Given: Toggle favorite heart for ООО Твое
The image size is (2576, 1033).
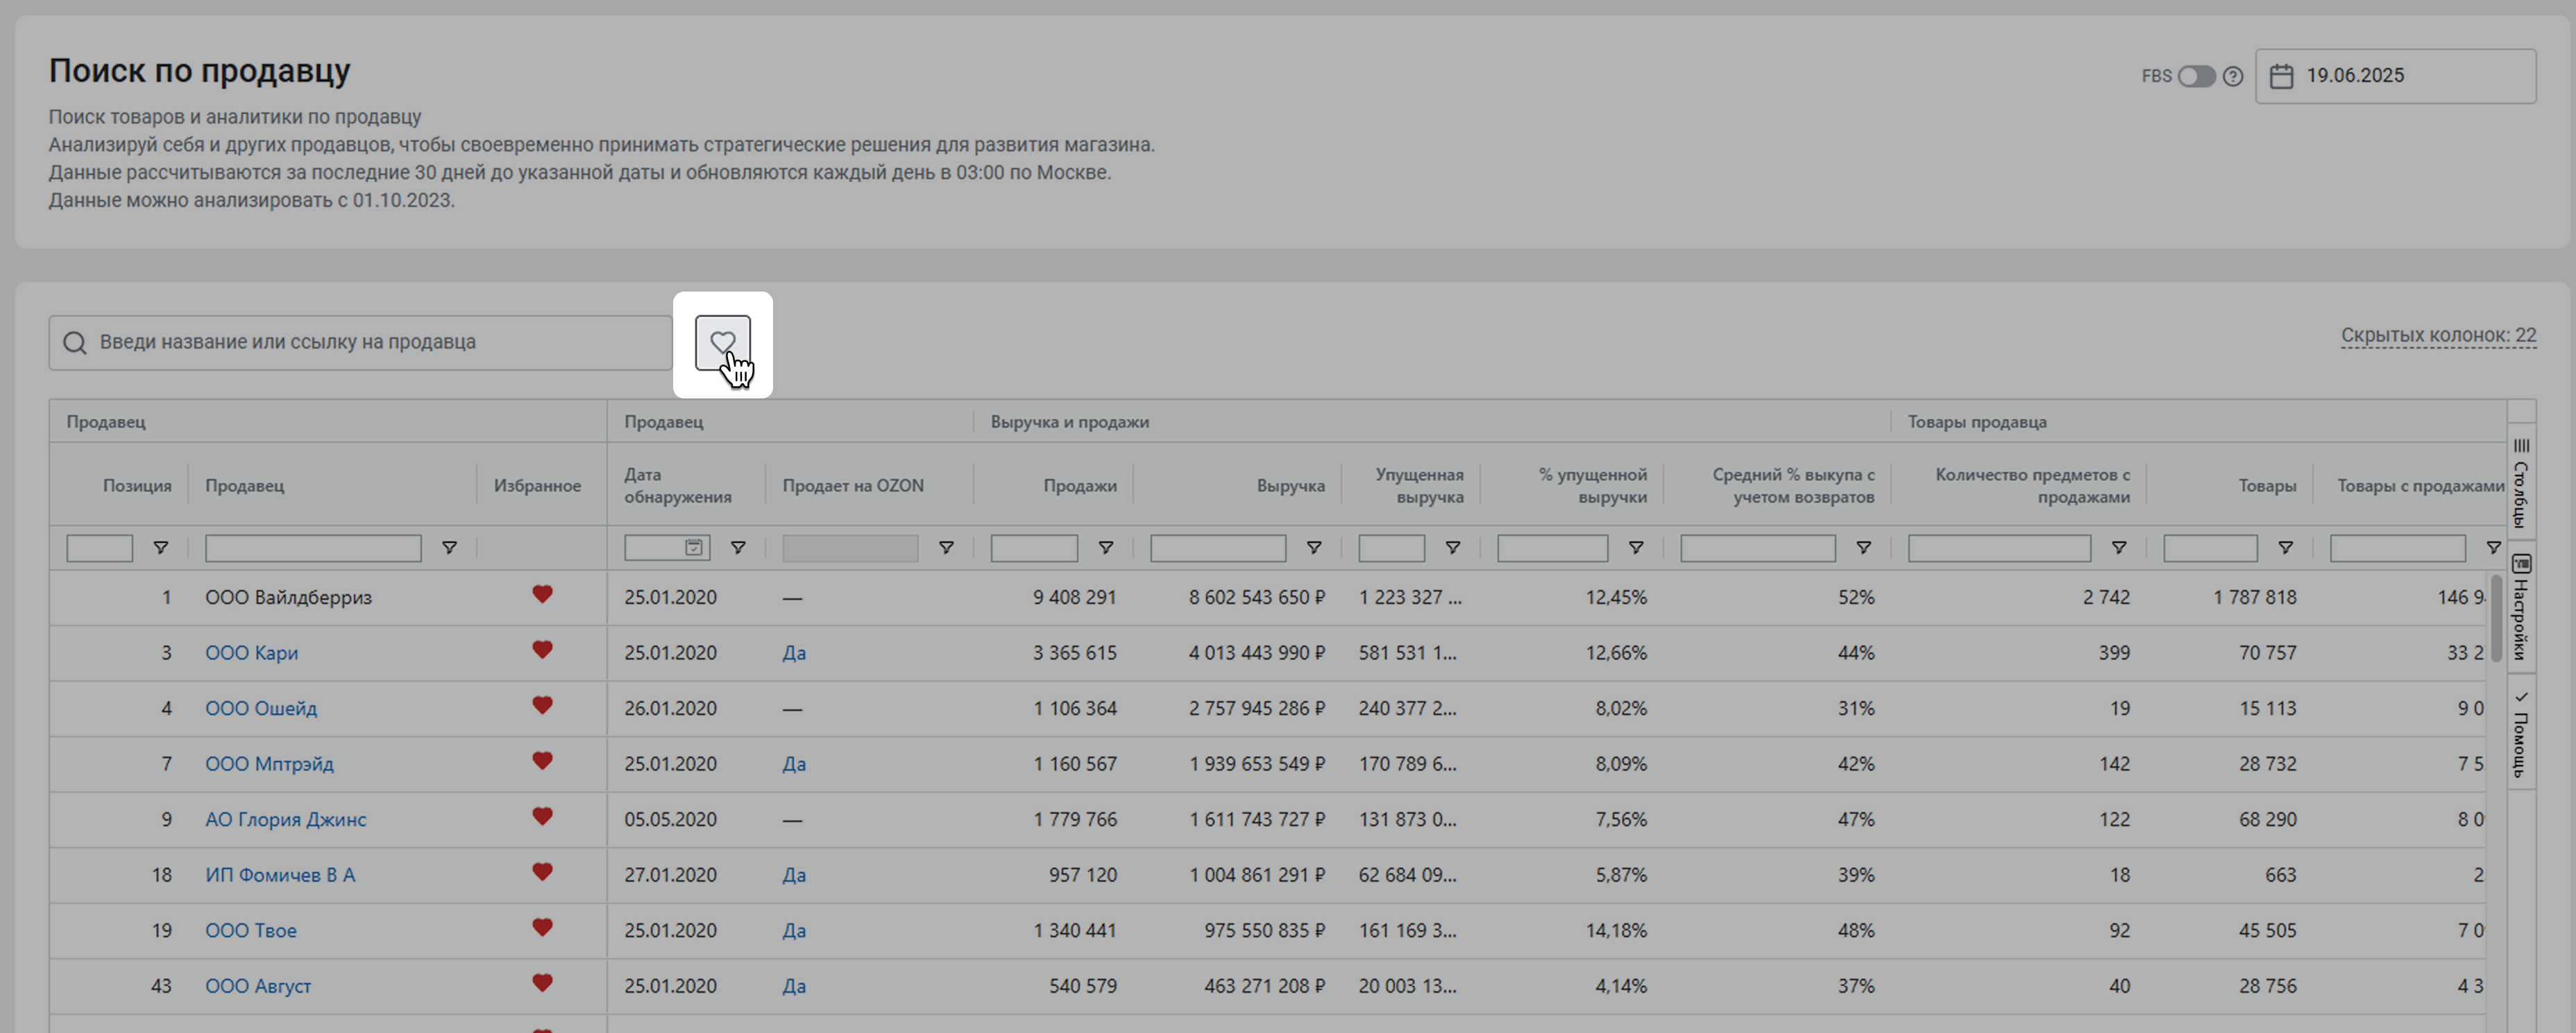Looking at the screenshot, I should click(542, 928).
